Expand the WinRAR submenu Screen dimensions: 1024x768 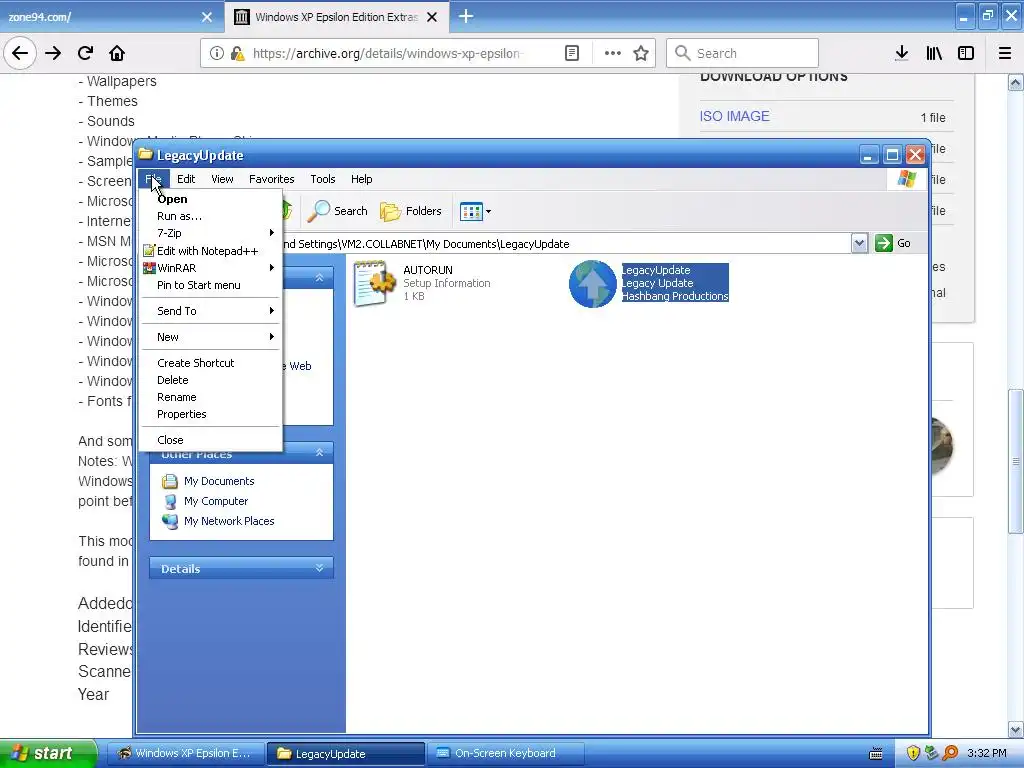pyautogui.click(x=210, y=268)
